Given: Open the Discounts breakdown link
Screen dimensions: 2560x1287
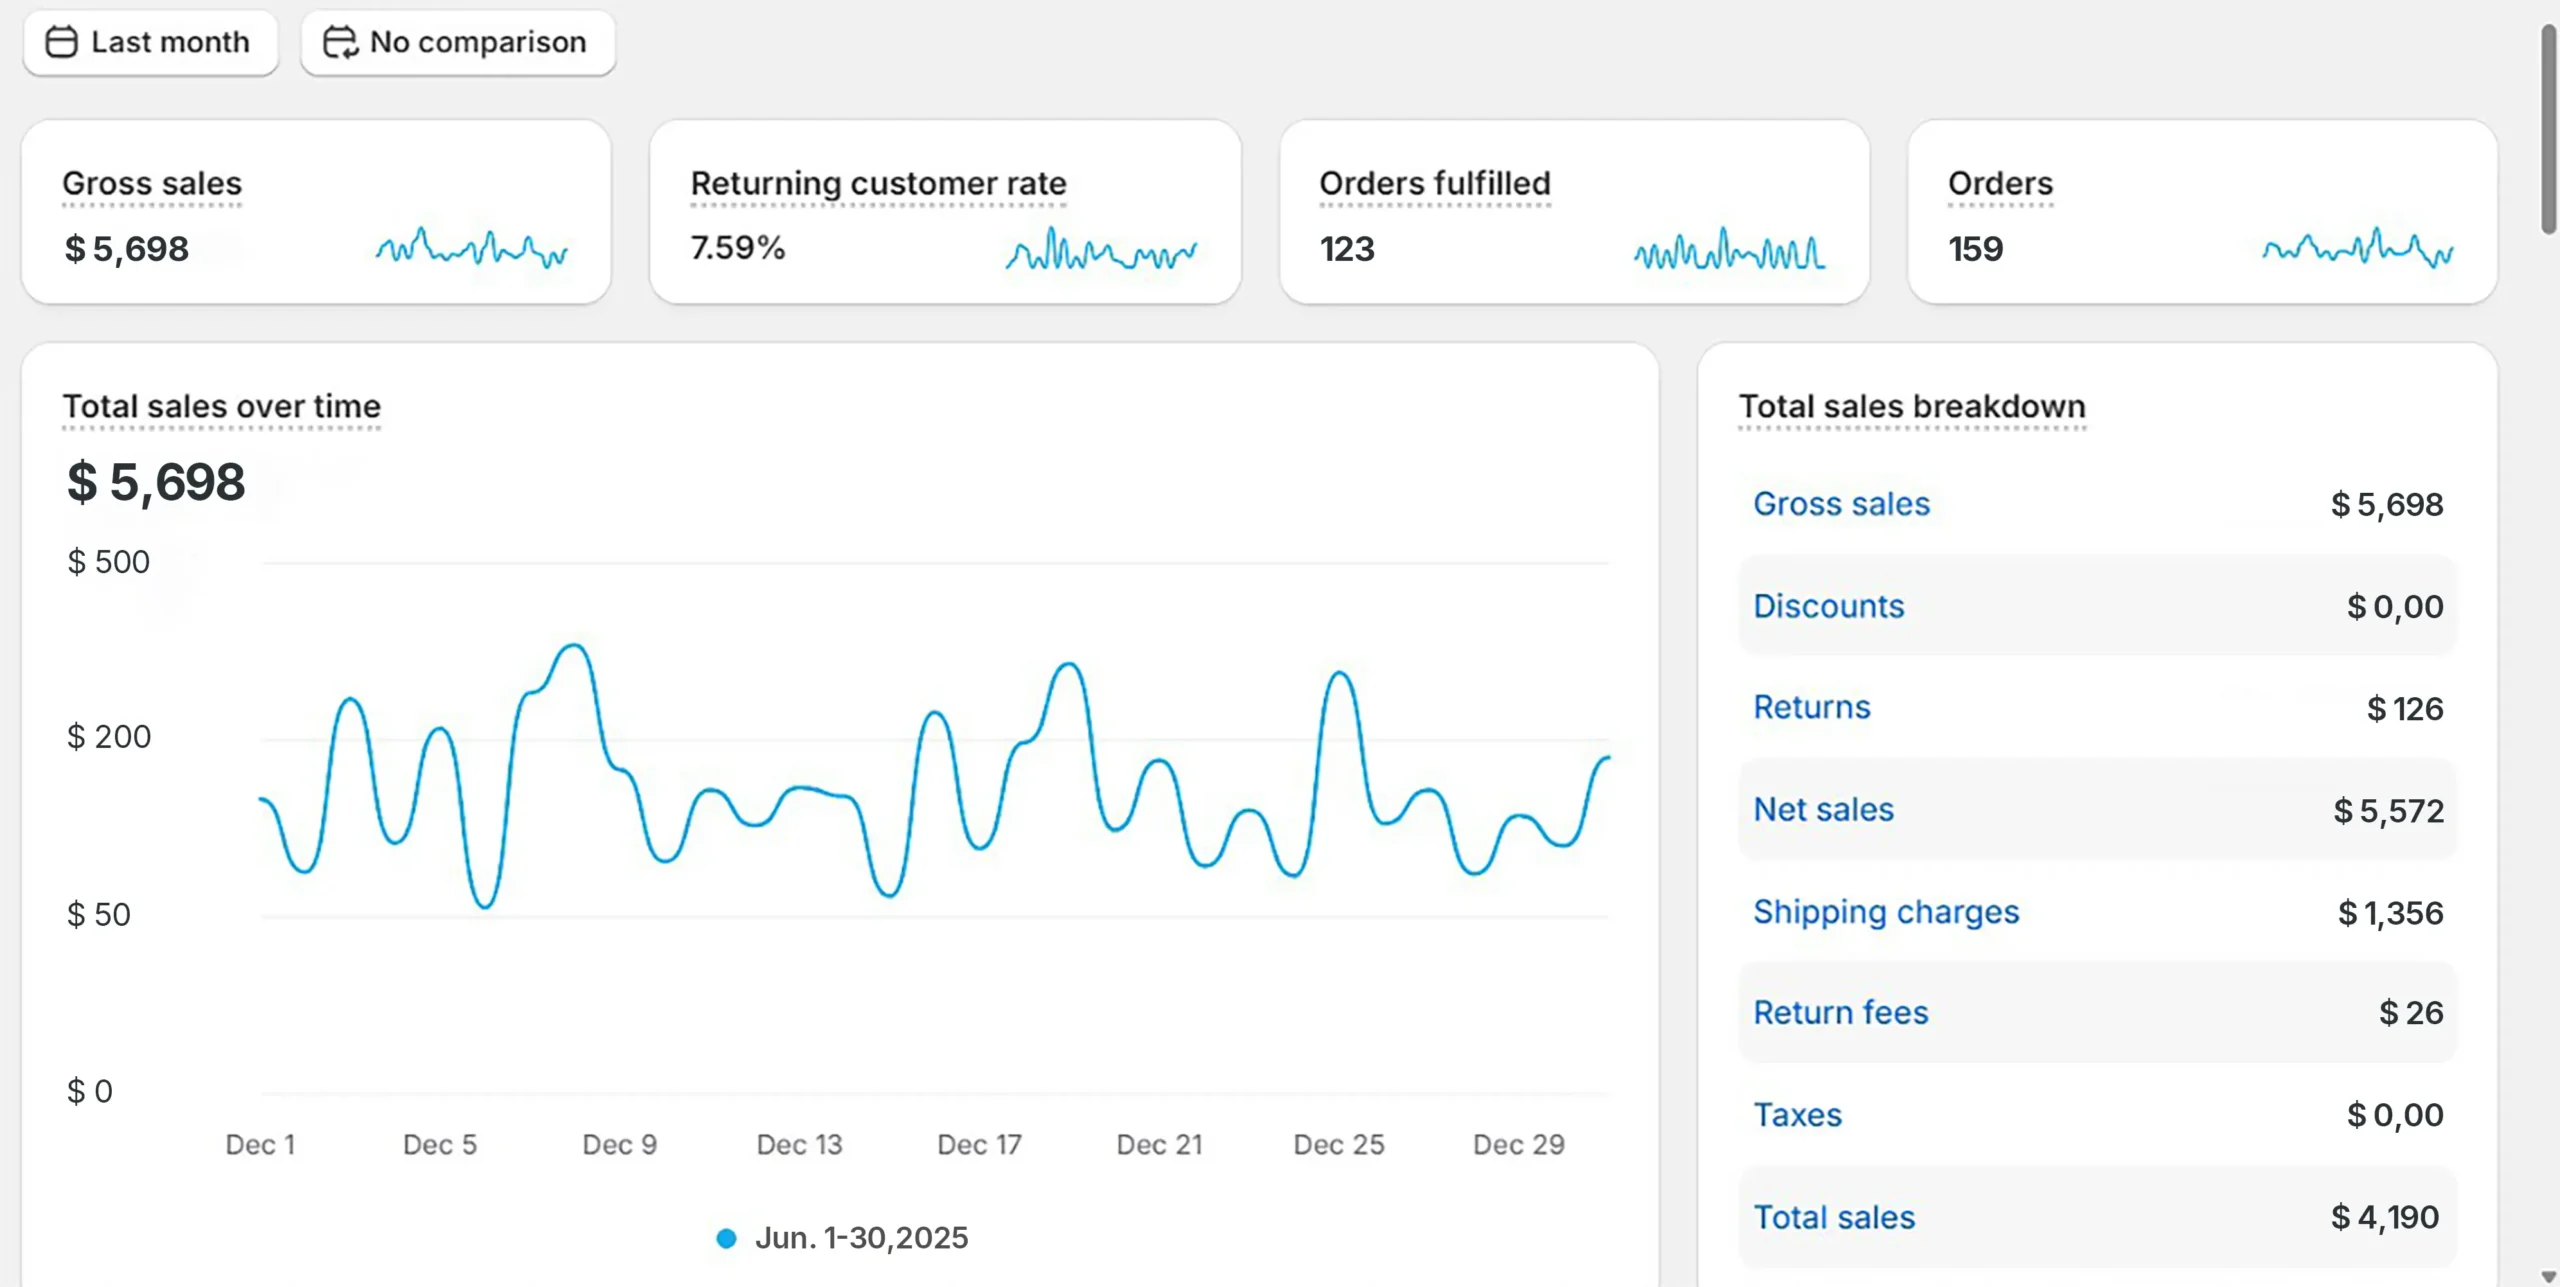Looking at the screenshot, I should coord(1828,606).
